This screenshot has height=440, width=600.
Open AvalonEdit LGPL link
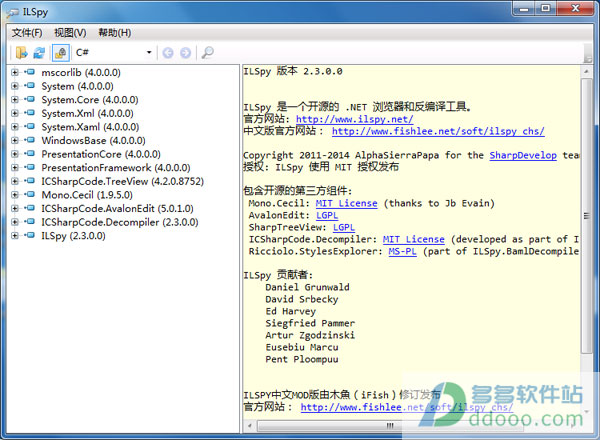(327, 215)
